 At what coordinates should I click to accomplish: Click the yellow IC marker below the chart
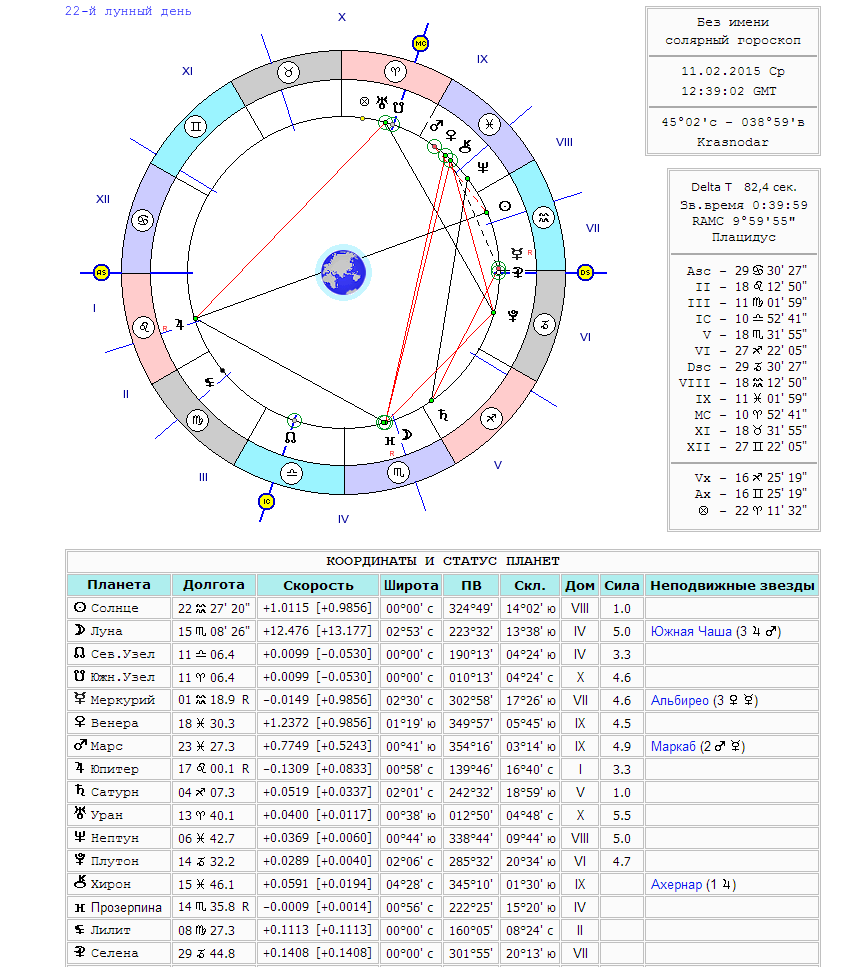[x=266, y=501]
